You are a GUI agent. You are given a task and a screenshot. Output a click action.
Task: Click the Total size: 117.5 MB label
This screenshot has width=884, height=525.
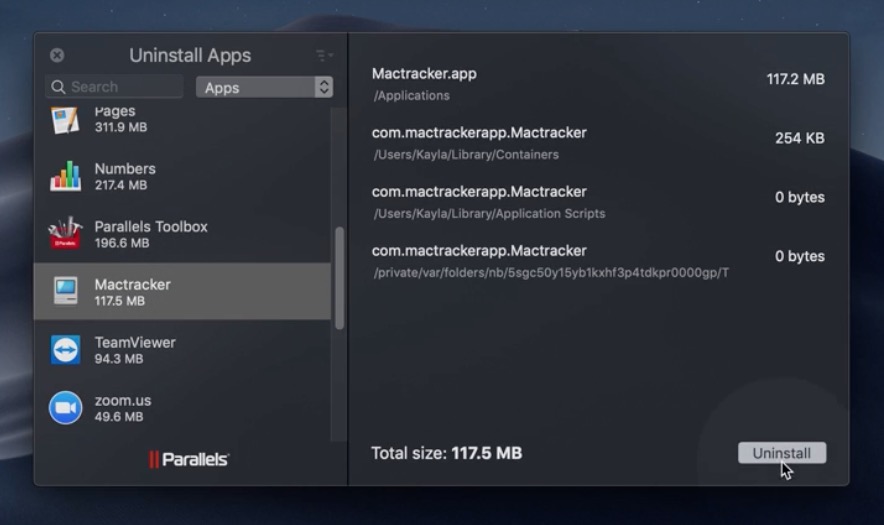pos(447,453)
